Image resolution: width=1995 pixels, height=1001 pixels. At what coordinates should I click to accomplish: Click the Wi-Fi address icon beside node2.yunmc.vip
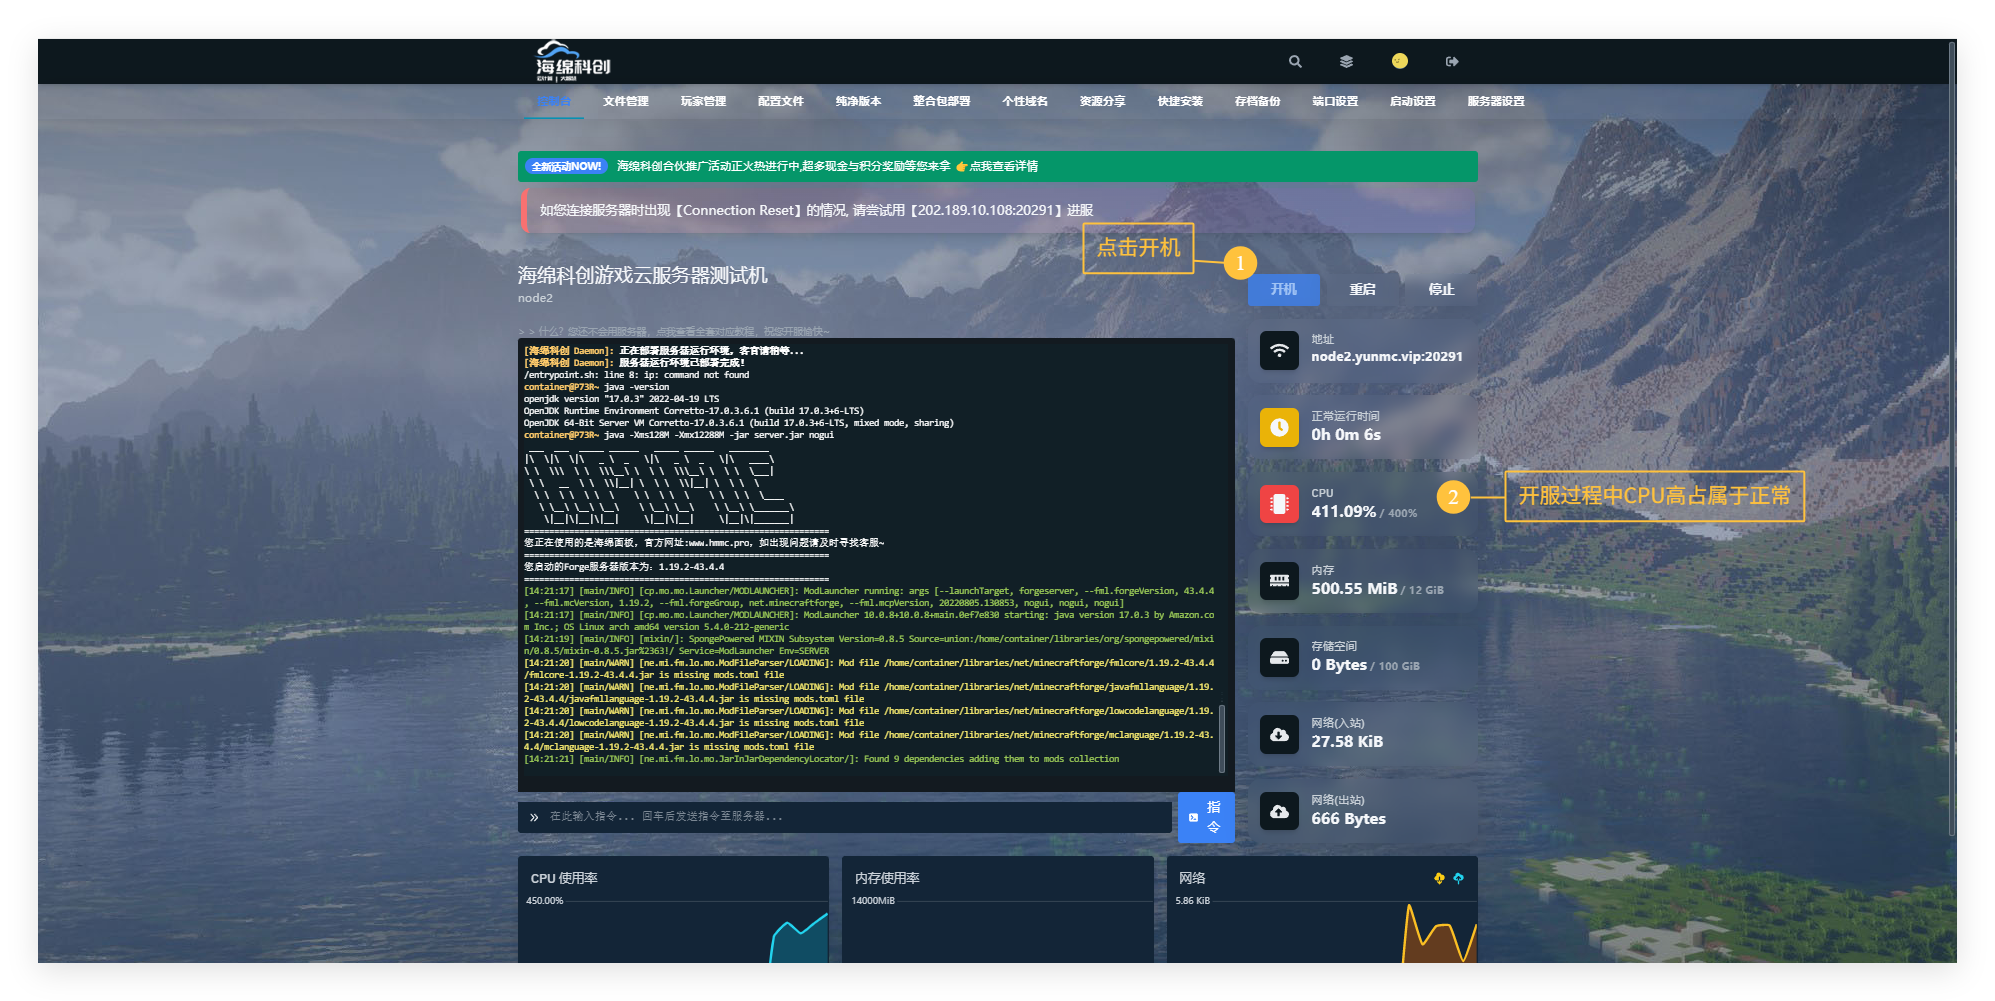pos(1279,350)
